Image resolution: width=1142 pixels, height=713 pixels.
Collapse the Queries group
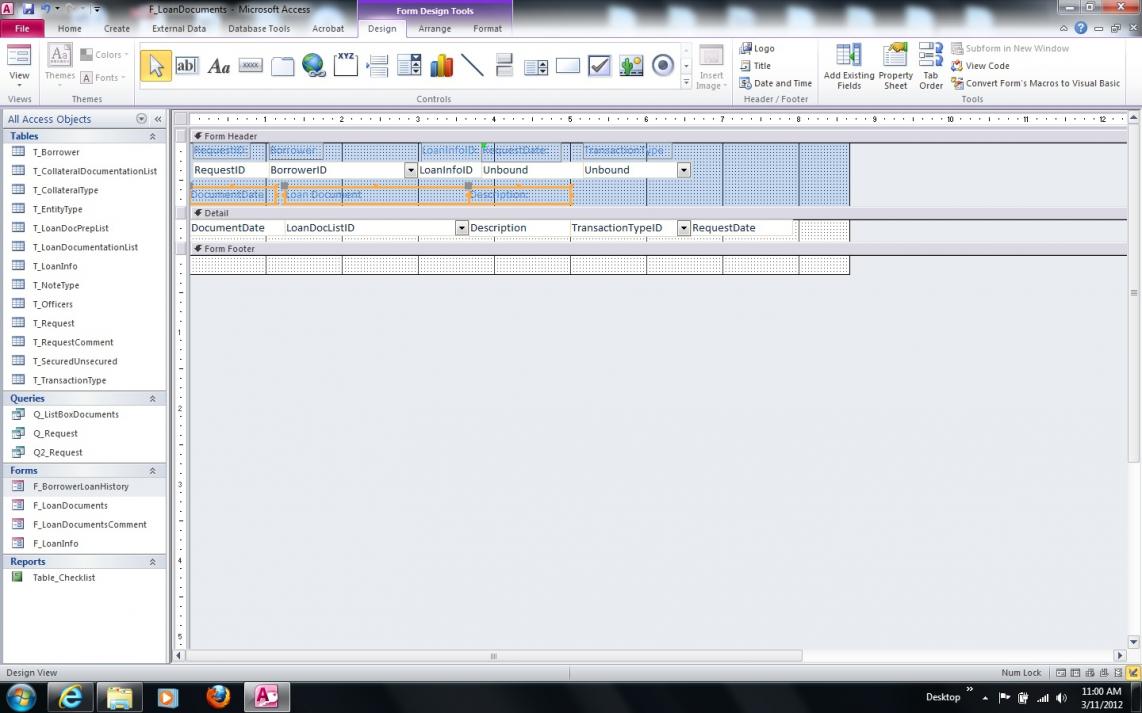click(152, 398)
